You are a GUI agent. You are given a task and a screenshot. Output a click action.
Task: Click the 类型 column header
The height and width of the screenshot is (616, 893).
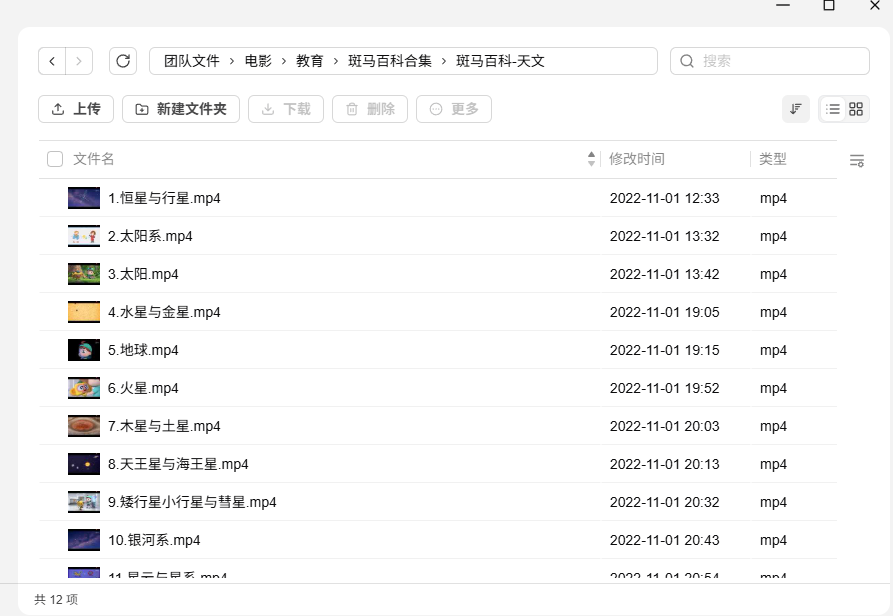click(x=773, y=159)
